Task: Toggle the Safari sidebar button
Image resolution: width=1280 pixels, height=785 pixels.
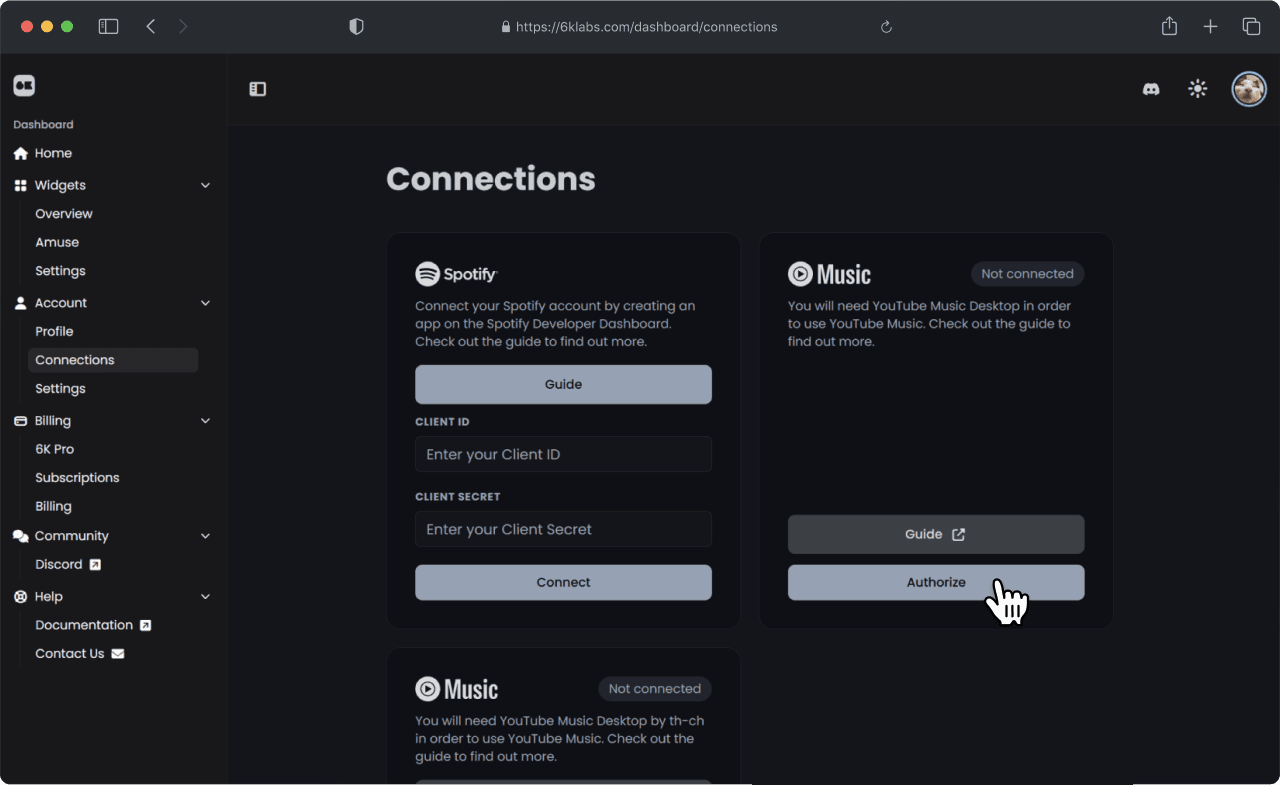Action: tap(108, 27)
